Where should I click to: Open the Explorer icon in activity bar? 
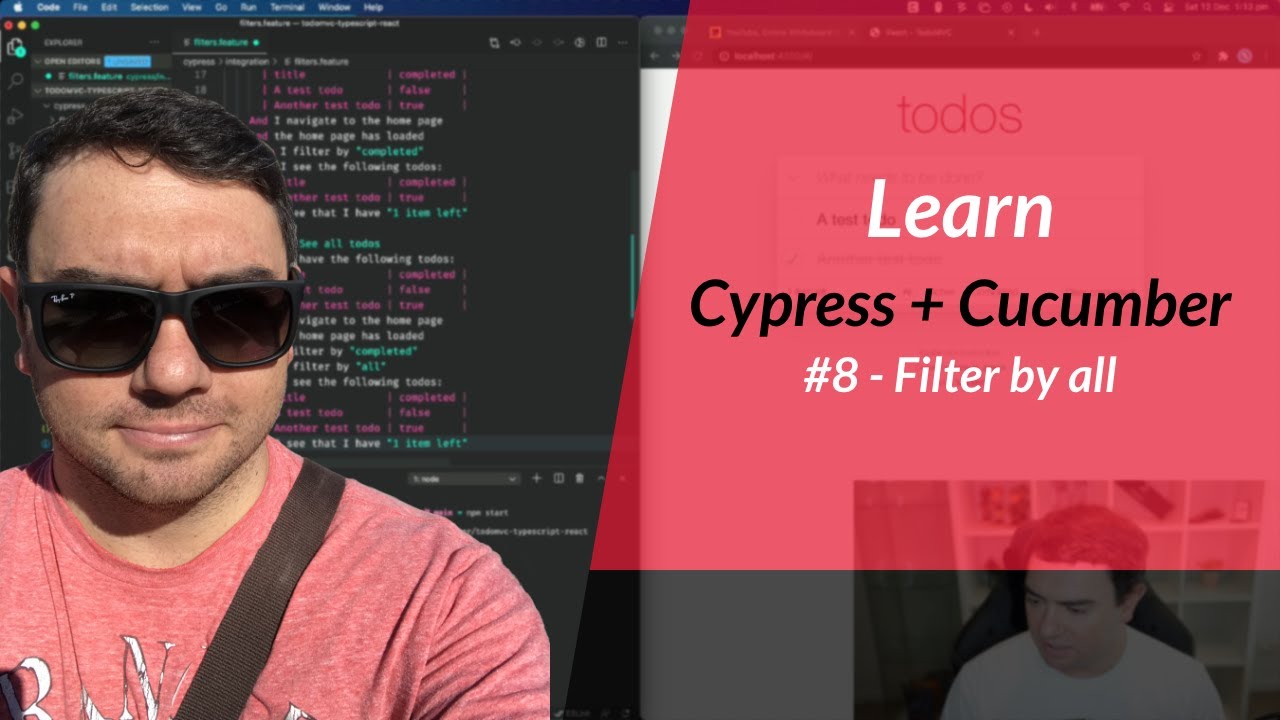click(15, 47)
